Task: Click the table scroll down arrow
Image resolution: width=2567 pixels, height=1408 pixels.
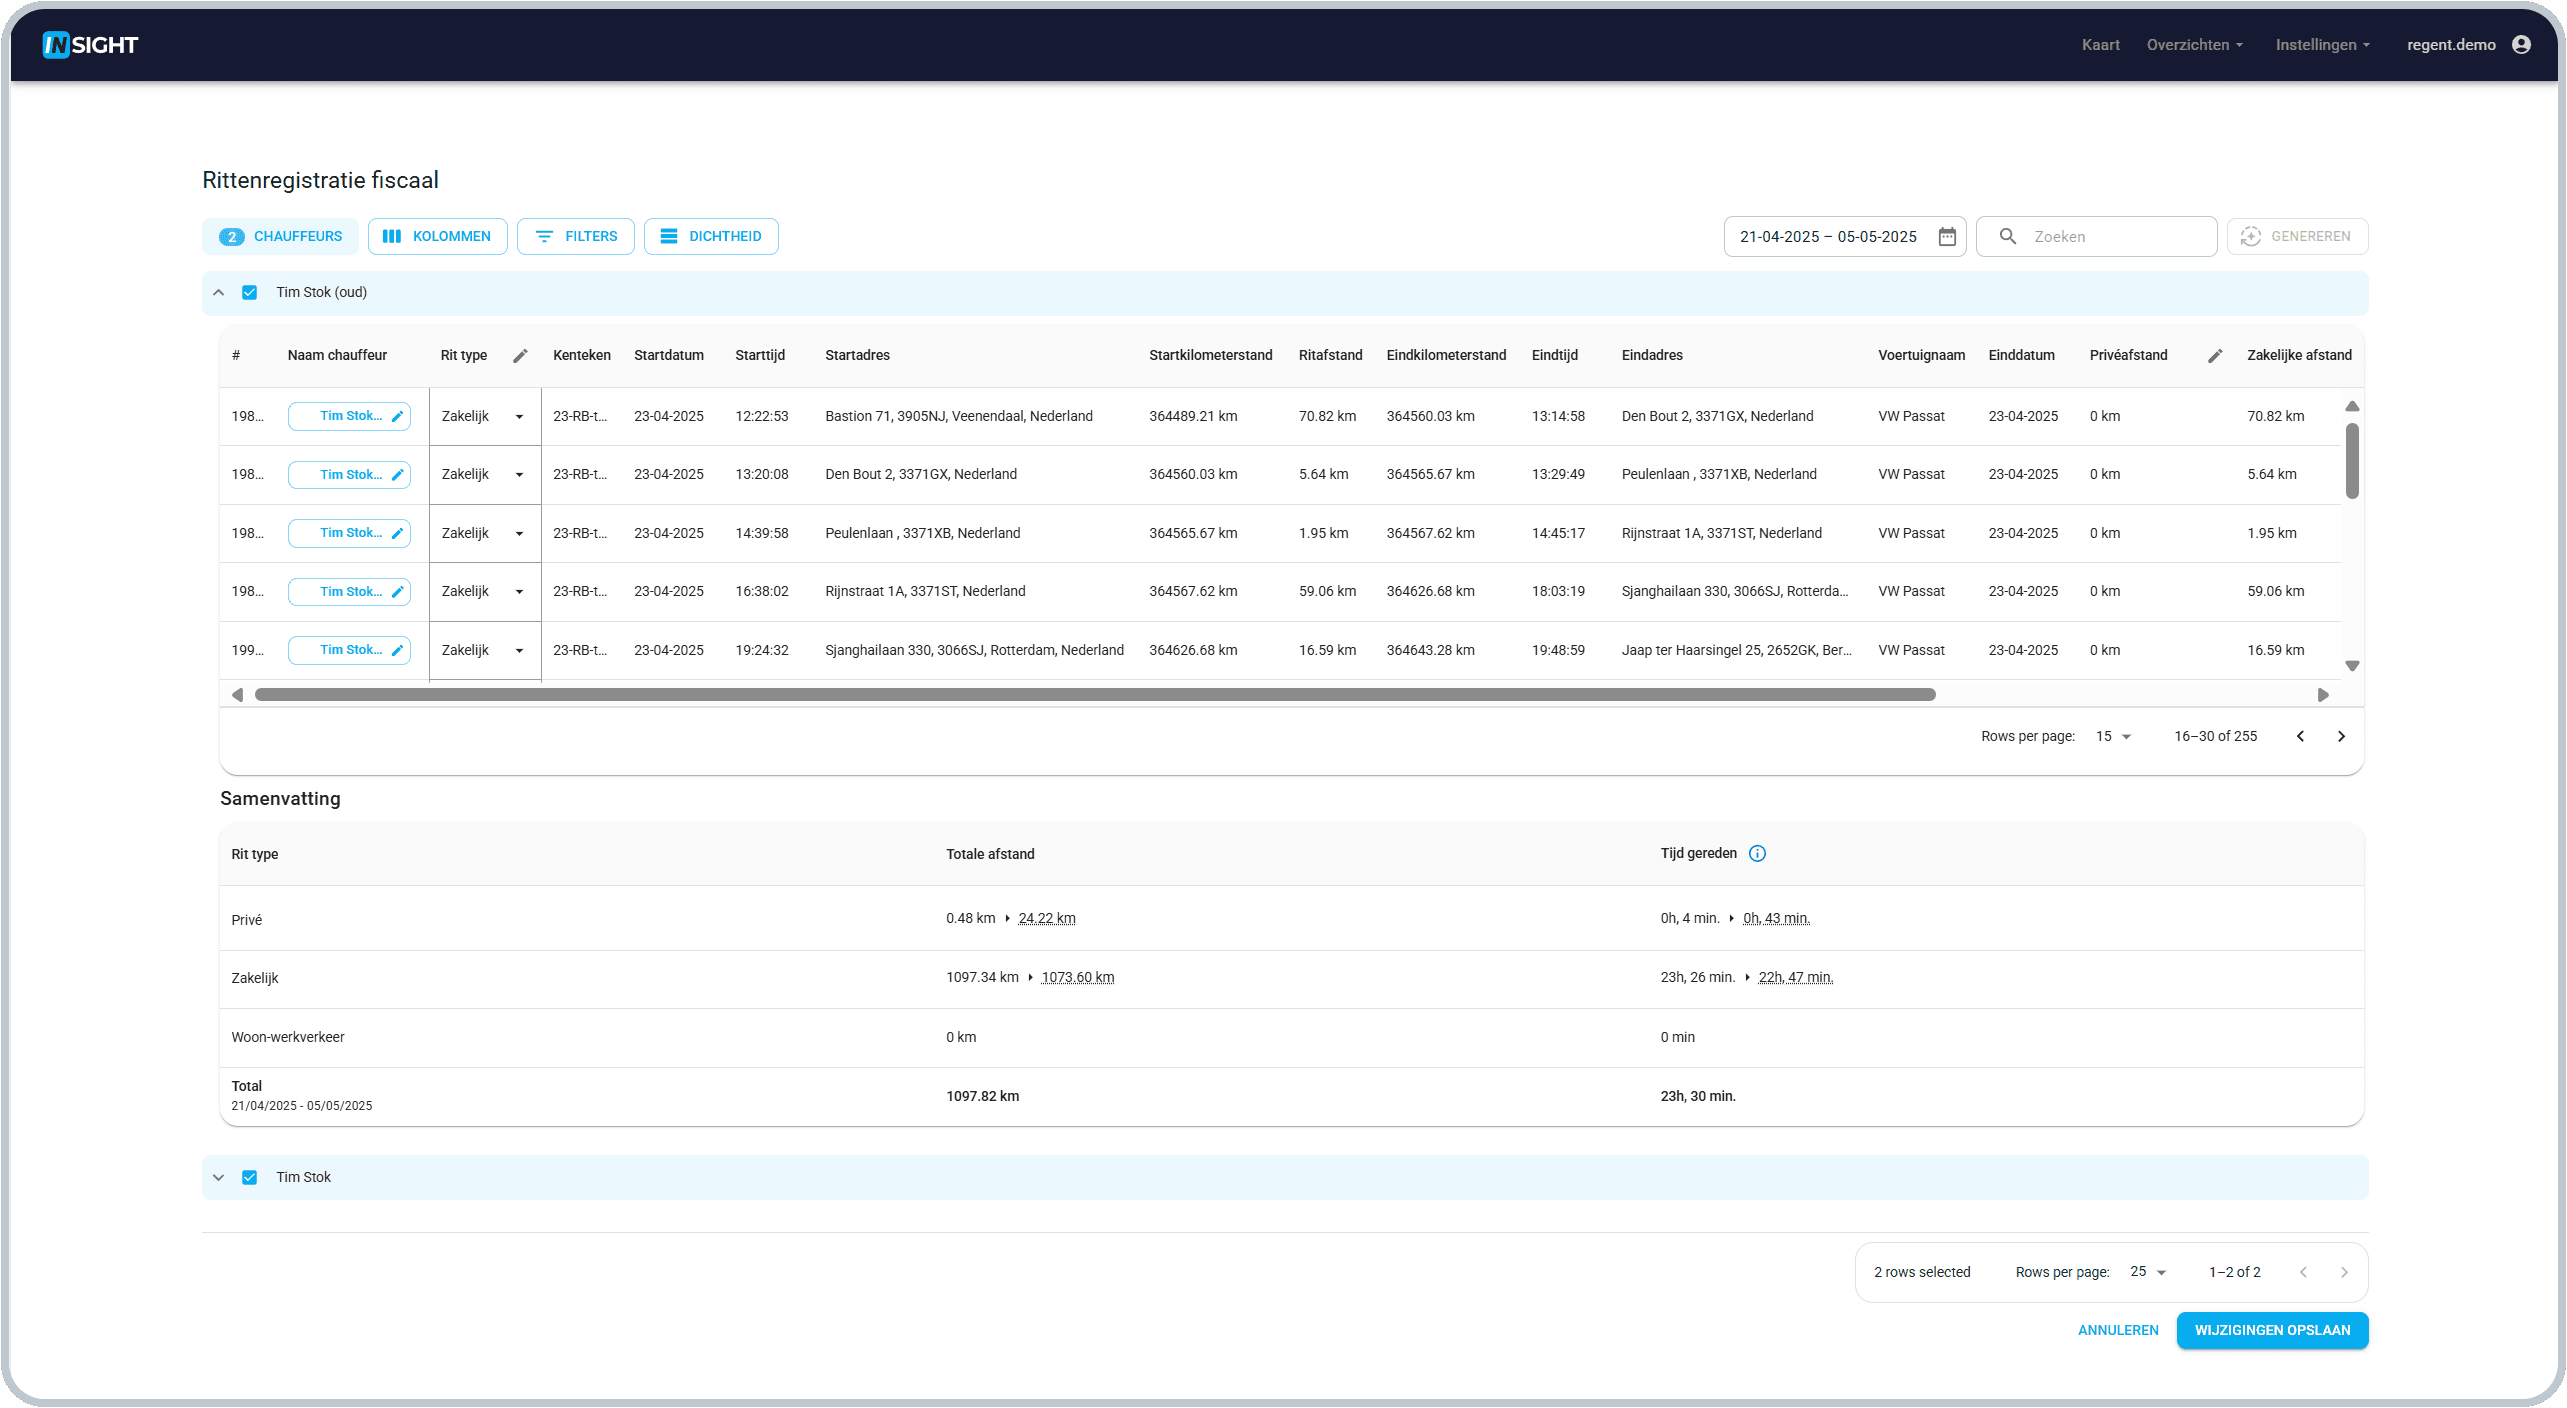Action: click(2352, 666)
